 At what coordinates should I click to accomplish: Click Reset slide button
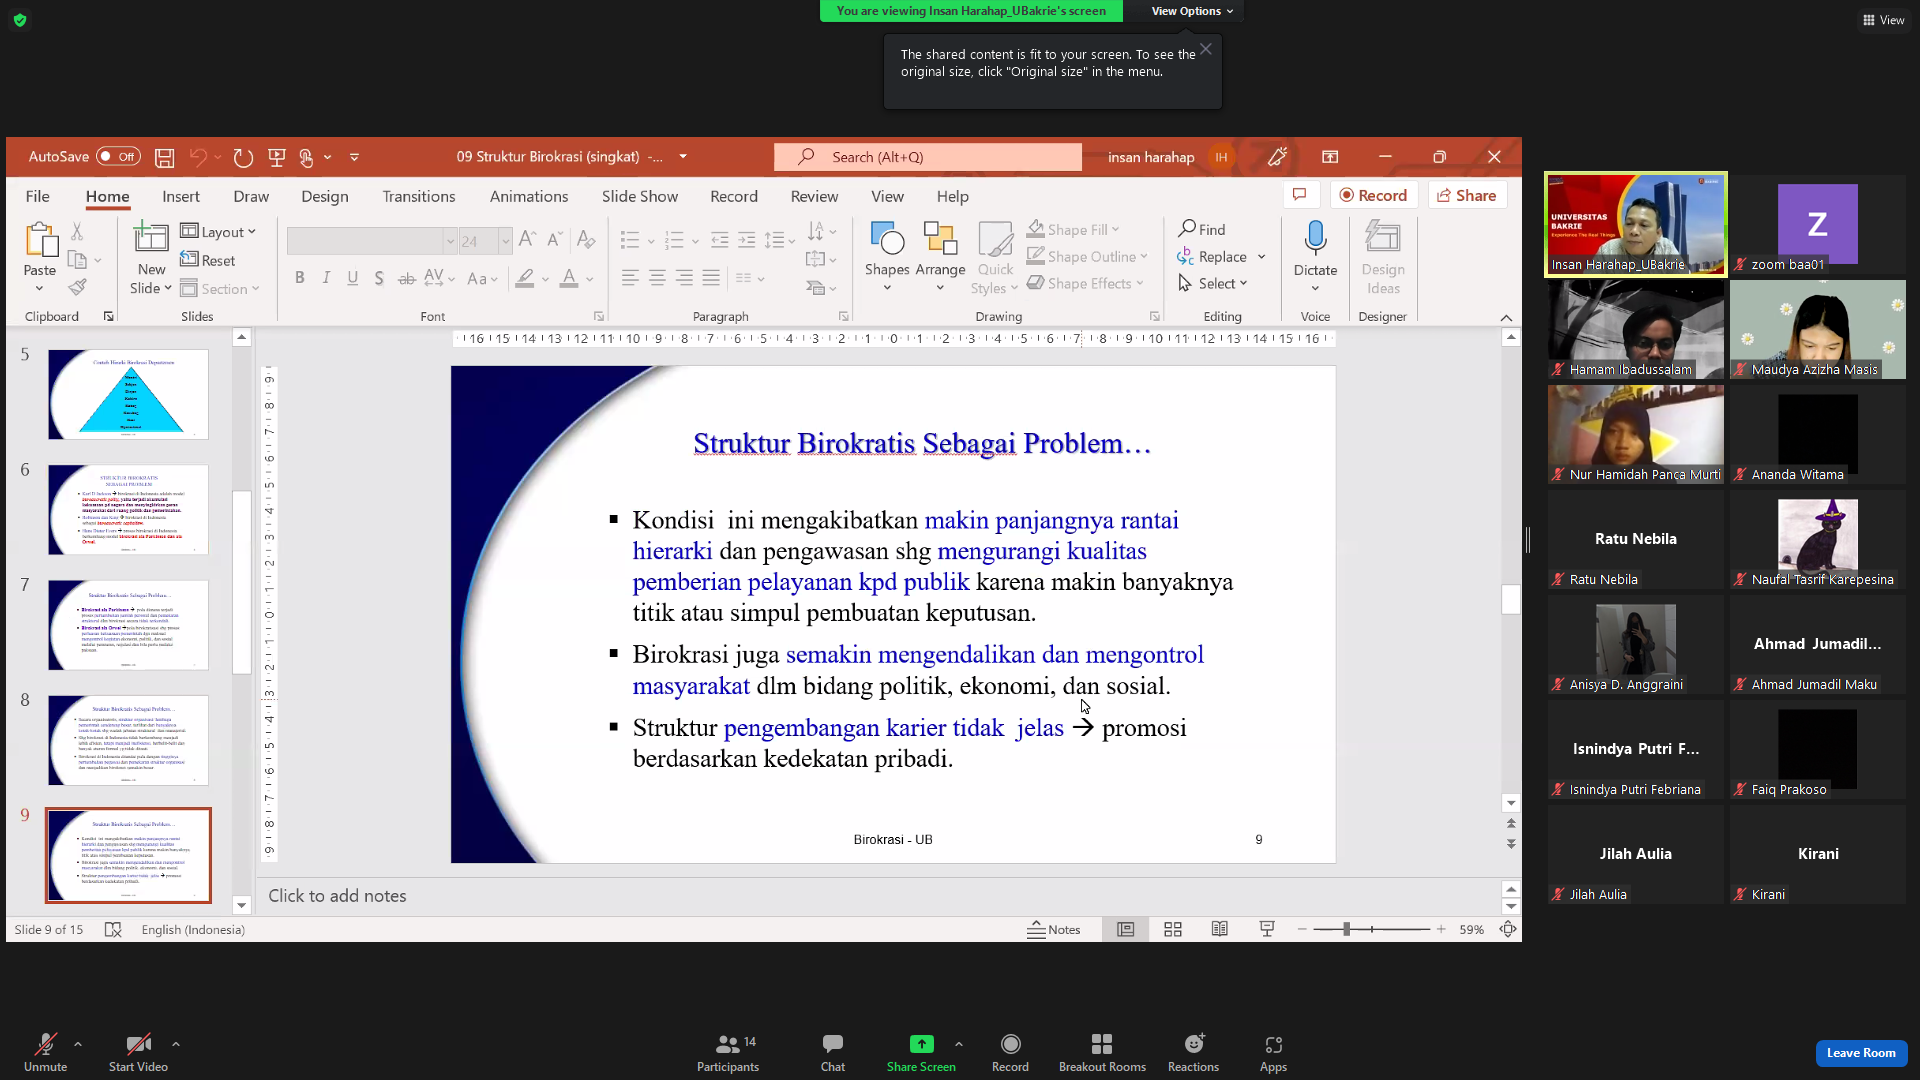(x=208, y=260)
